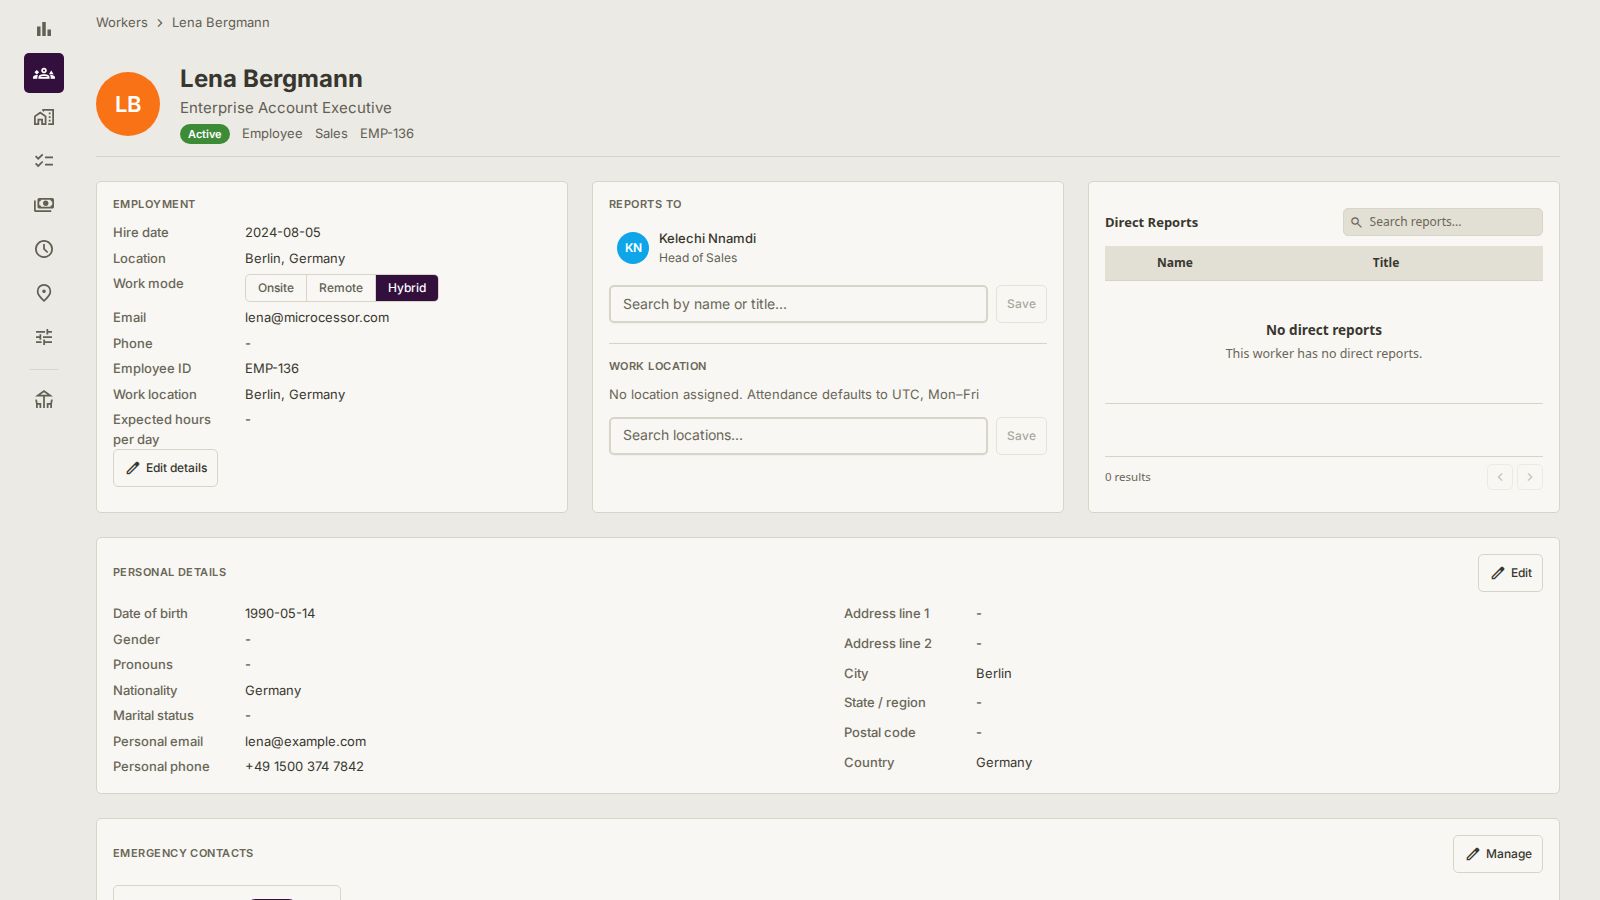Focus the Search locations field
The width and height of the screenshot is (1600, 900).
click(798, 436)
